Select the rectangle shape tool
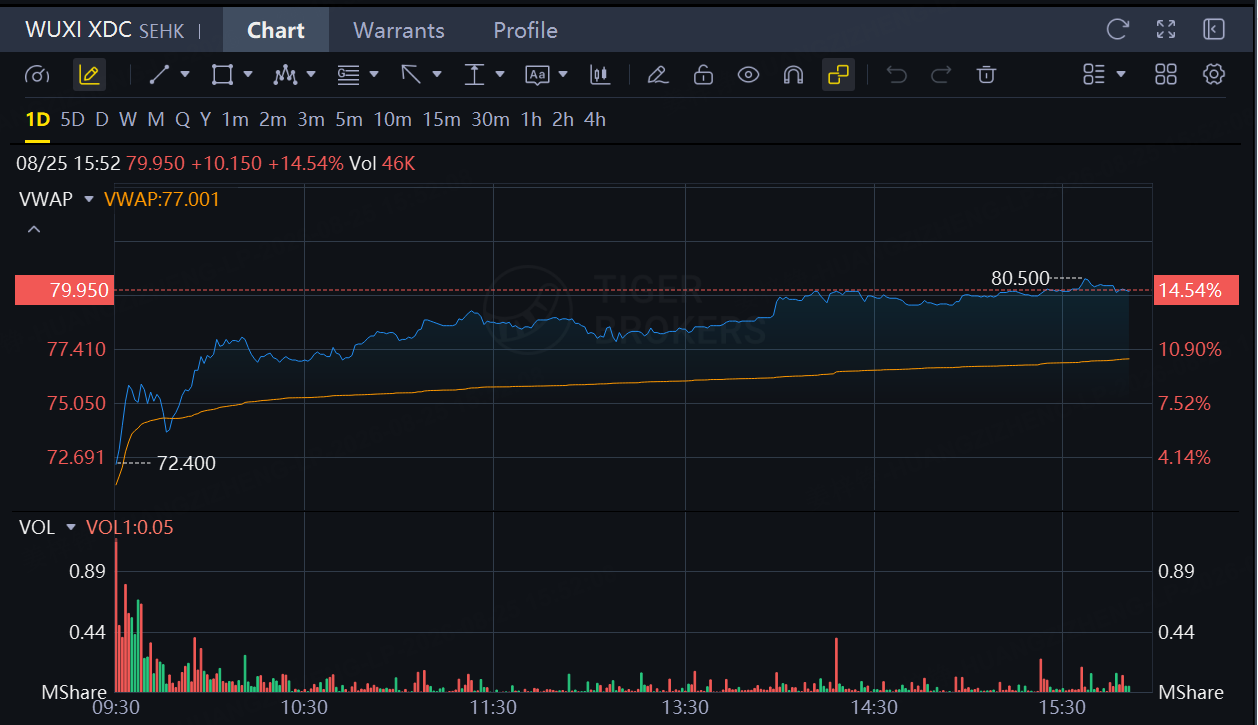This screenshot has height=725, width=1258. tap(222, 75)
